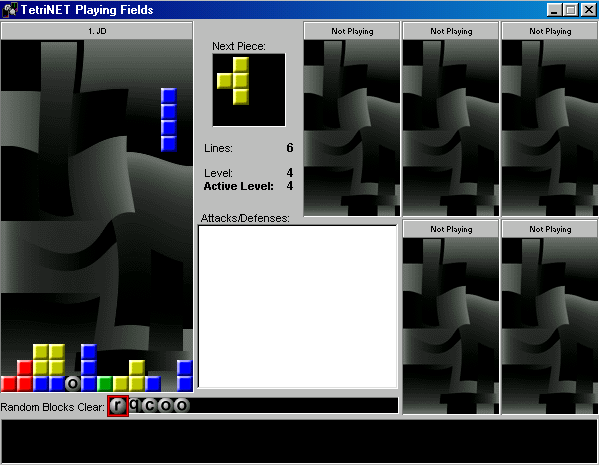Screen dimensions: 599x465
Task: Click the 'c' special block in inventory
Action: click(150, 405)
